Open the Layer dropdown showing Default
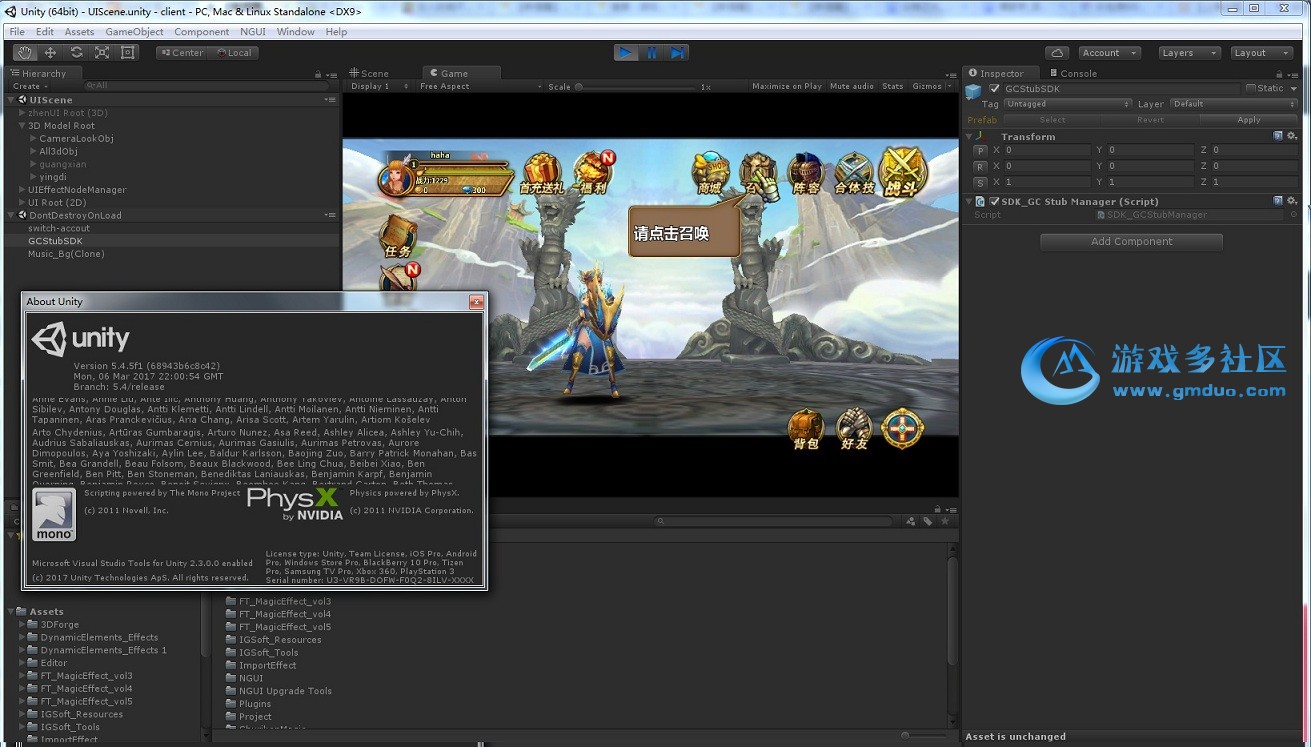The height and width of the screenshot is (747, 1311). pyautogui.click(x=1234, y=104)
